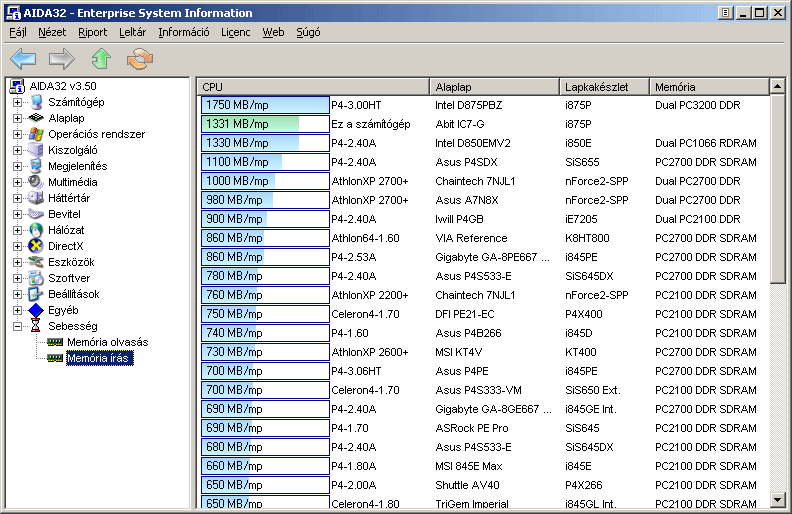This screenshot has height=514, width=792.
Task: Select the Memória írás tree item
Action: click(x=100, y=358)
